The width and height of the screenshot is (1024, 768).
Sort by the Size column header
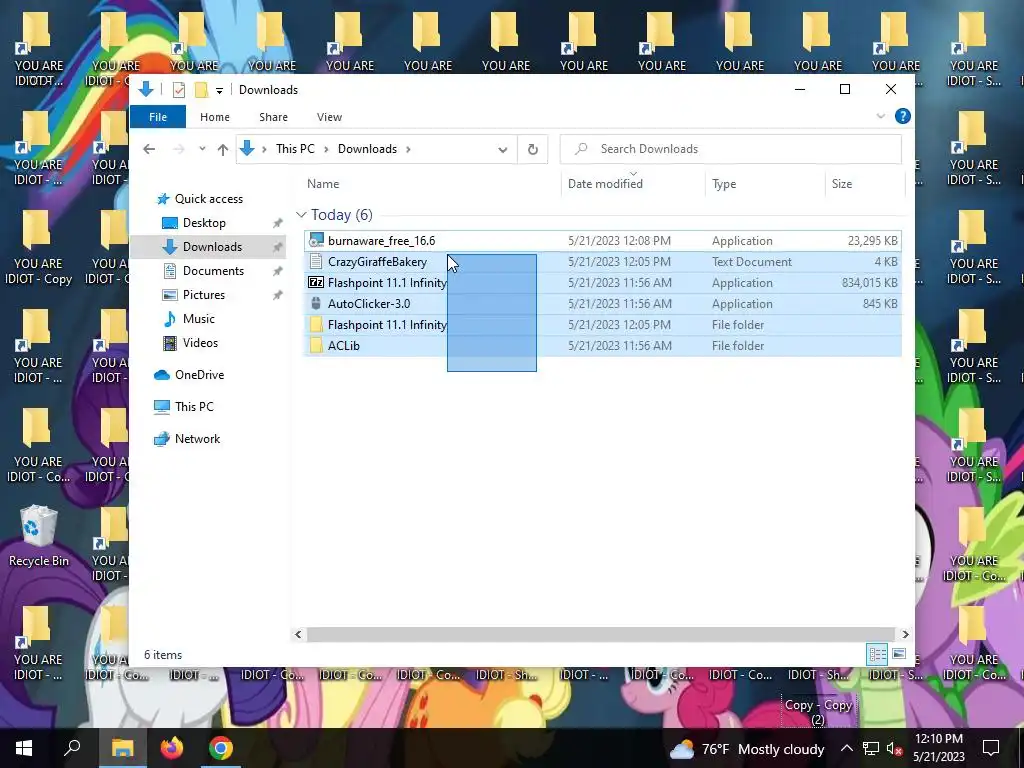(865, 184)
